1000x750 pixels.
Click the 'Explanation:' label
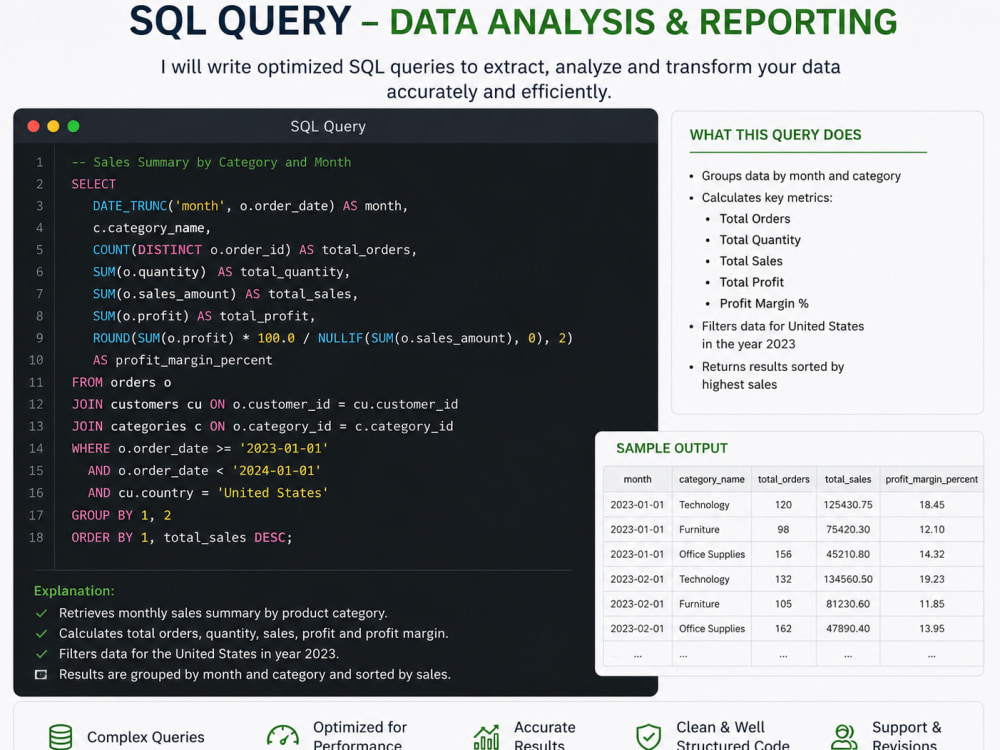click(x=74, y=591)
